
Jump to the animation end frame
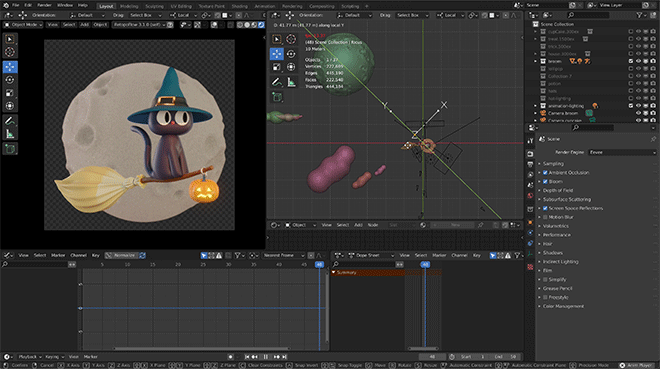(x=285, y=357)
